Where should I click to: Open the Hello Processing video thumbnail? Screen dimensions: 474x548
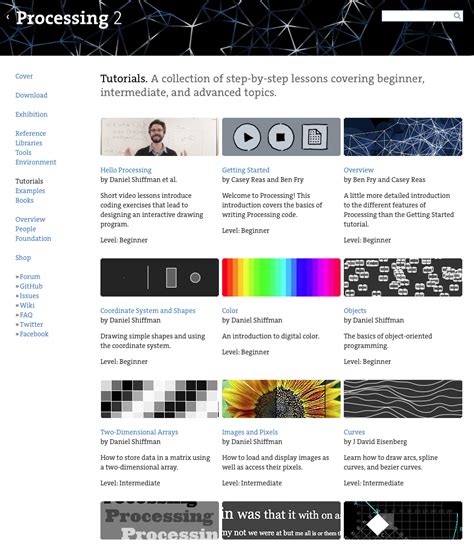[x=159, y=137]
